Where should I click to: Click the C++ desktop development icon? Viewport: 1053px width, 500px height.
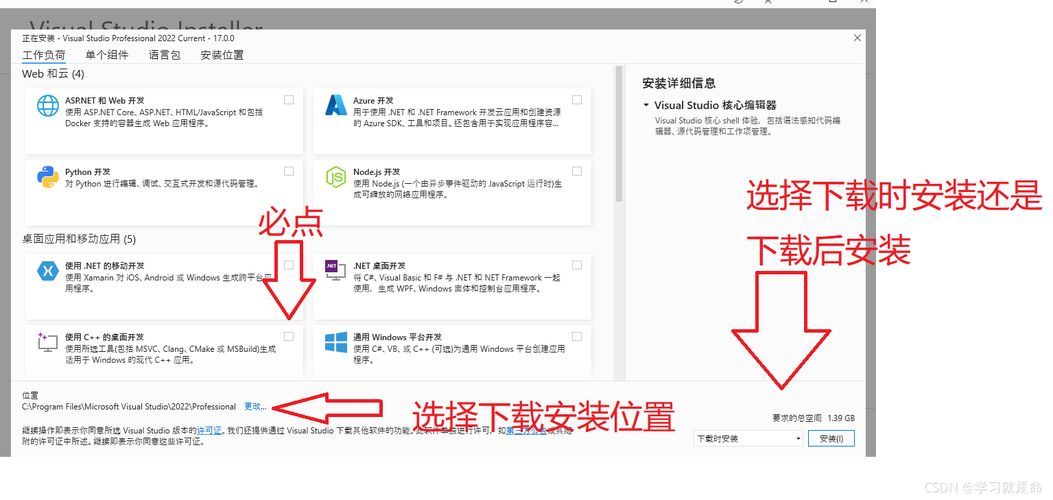pos(48,342)
